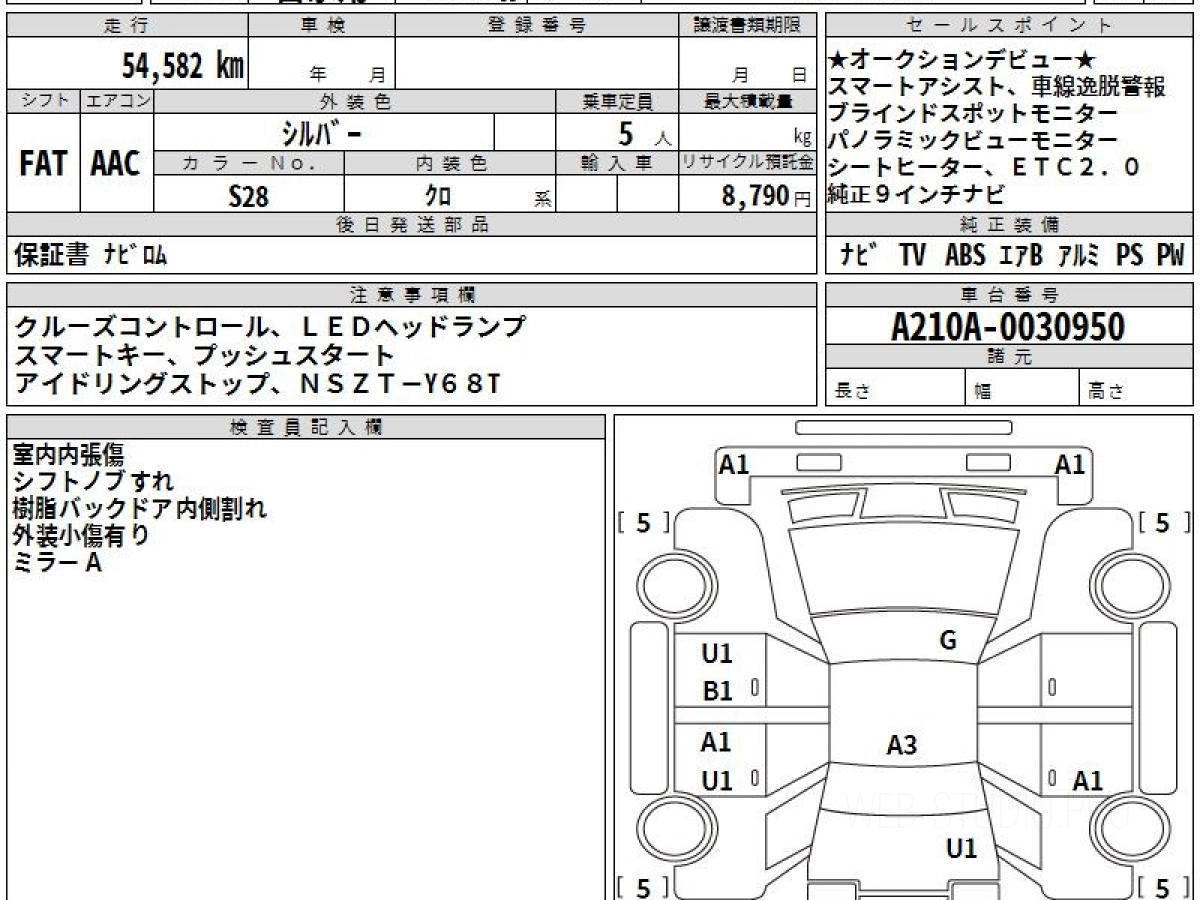
Task: Click the スマートキー、プッシュスタート line
Action: tap(204, 354)
